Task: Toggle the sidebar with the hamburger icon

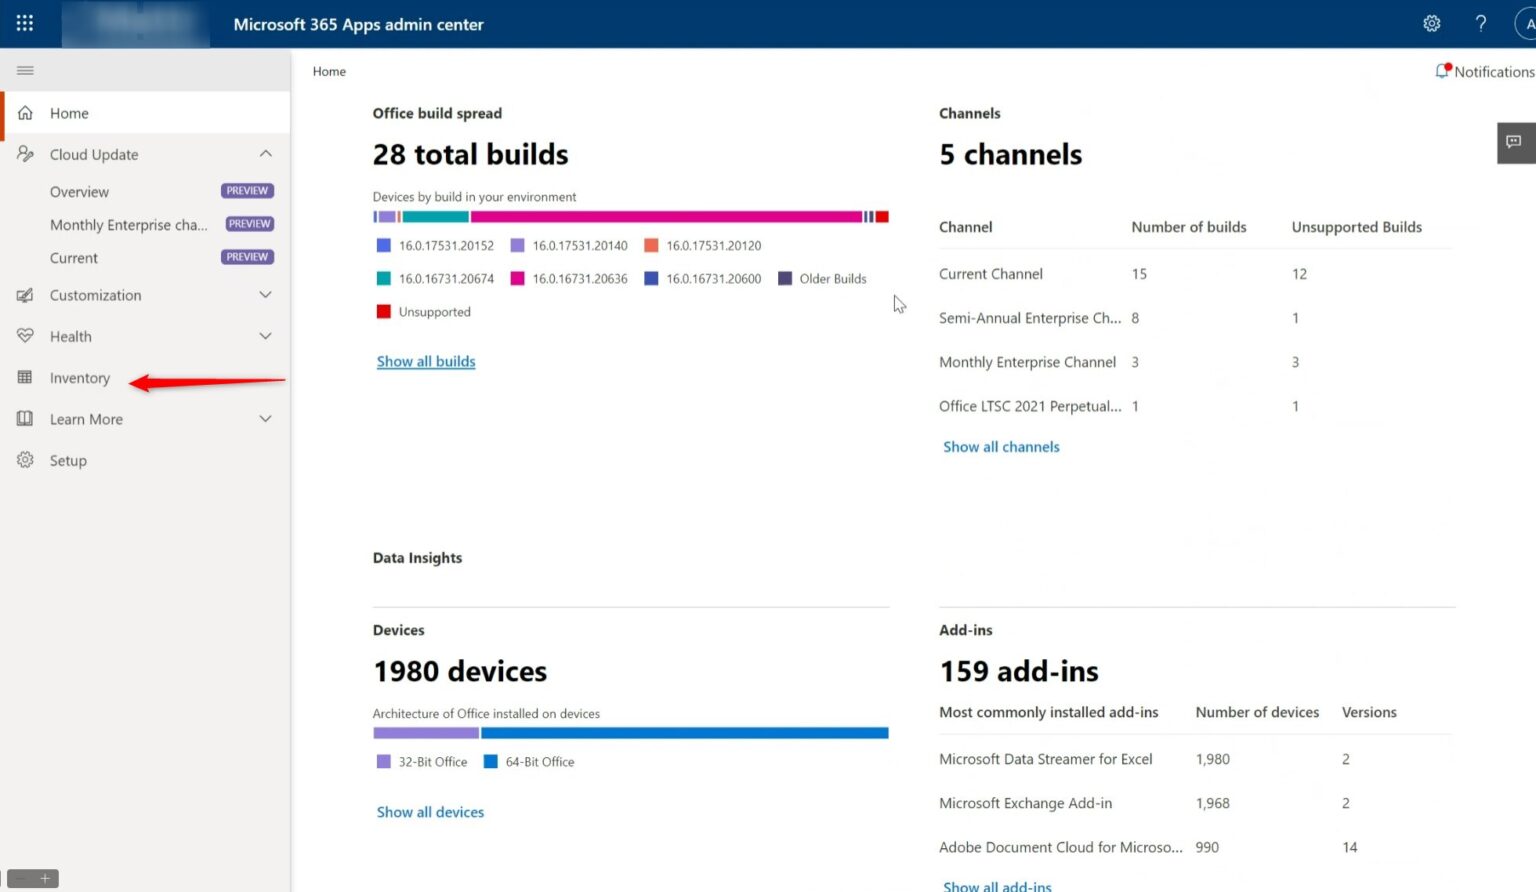Action: click(25, 70)
